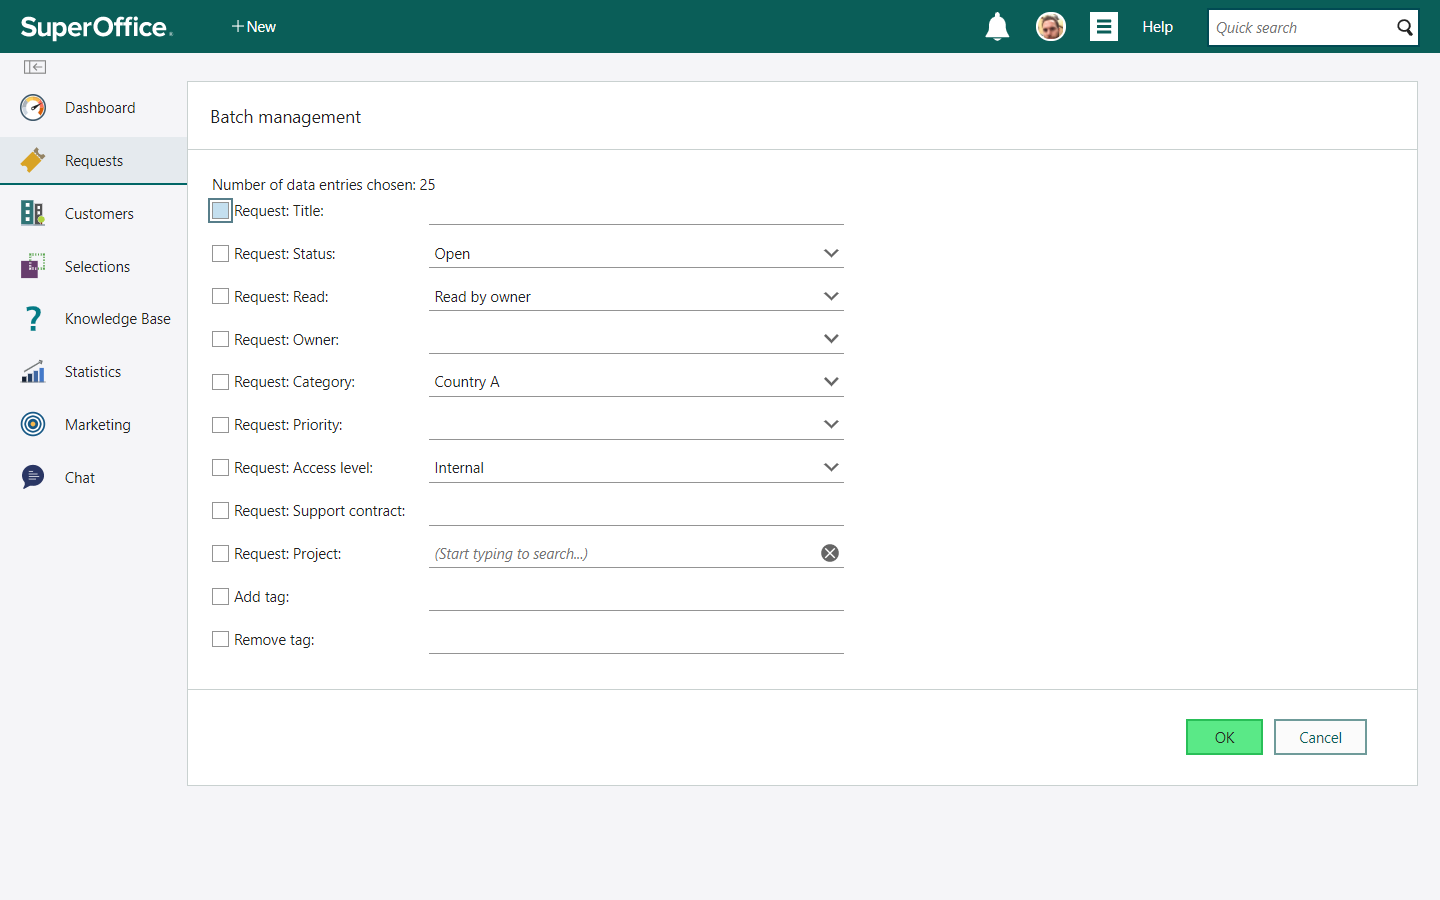The image size is (1440, 900).
Task: Tick the Request: Support contract checkbox
Action: 221,511
